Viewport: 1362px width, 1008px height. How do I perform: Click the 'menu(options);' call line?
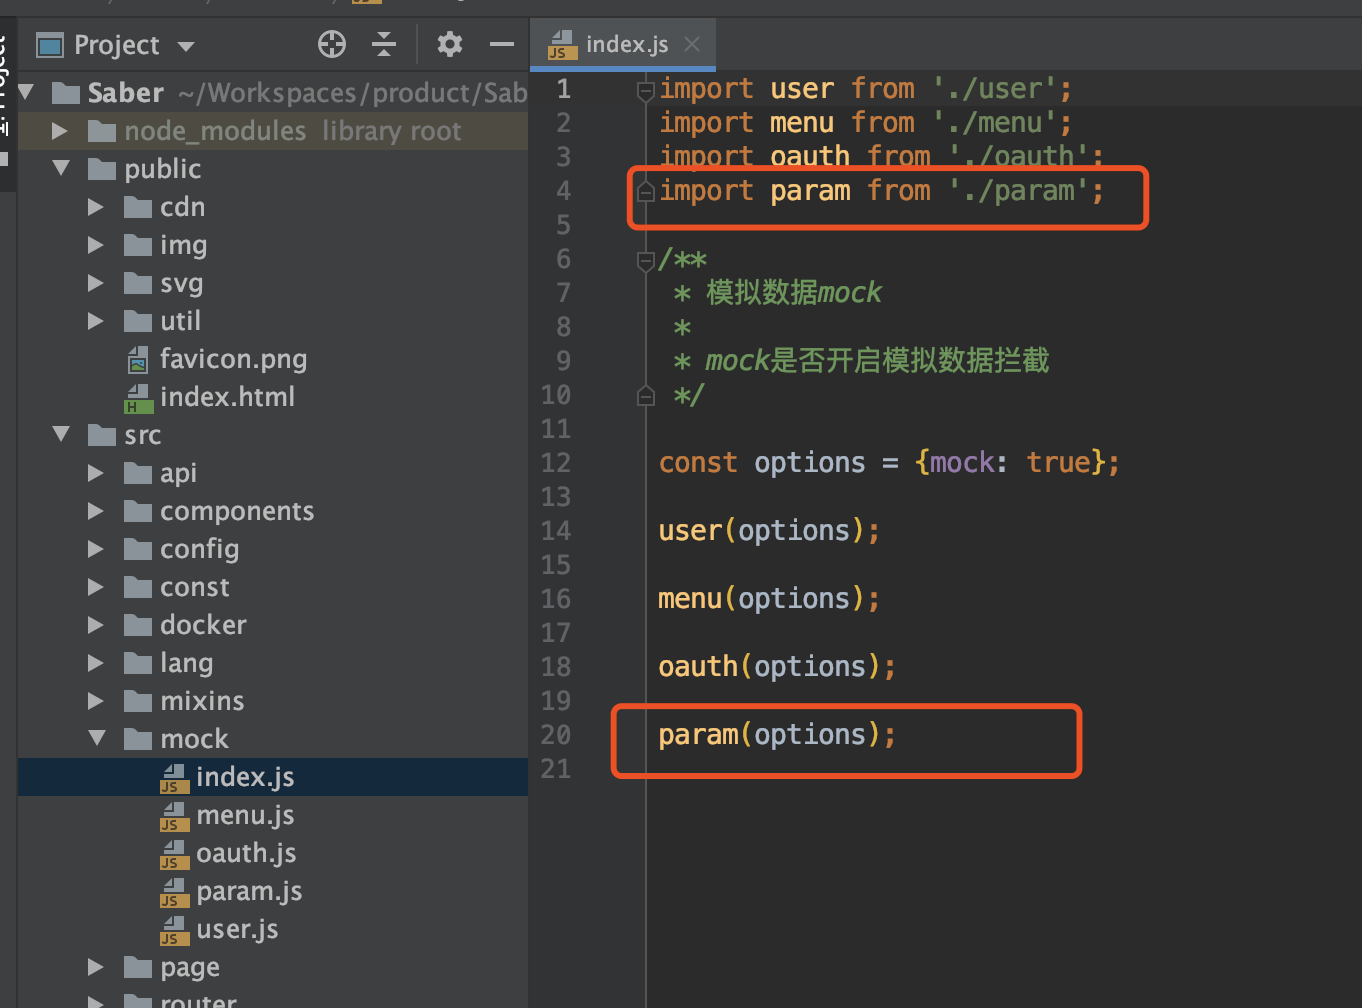769,599
